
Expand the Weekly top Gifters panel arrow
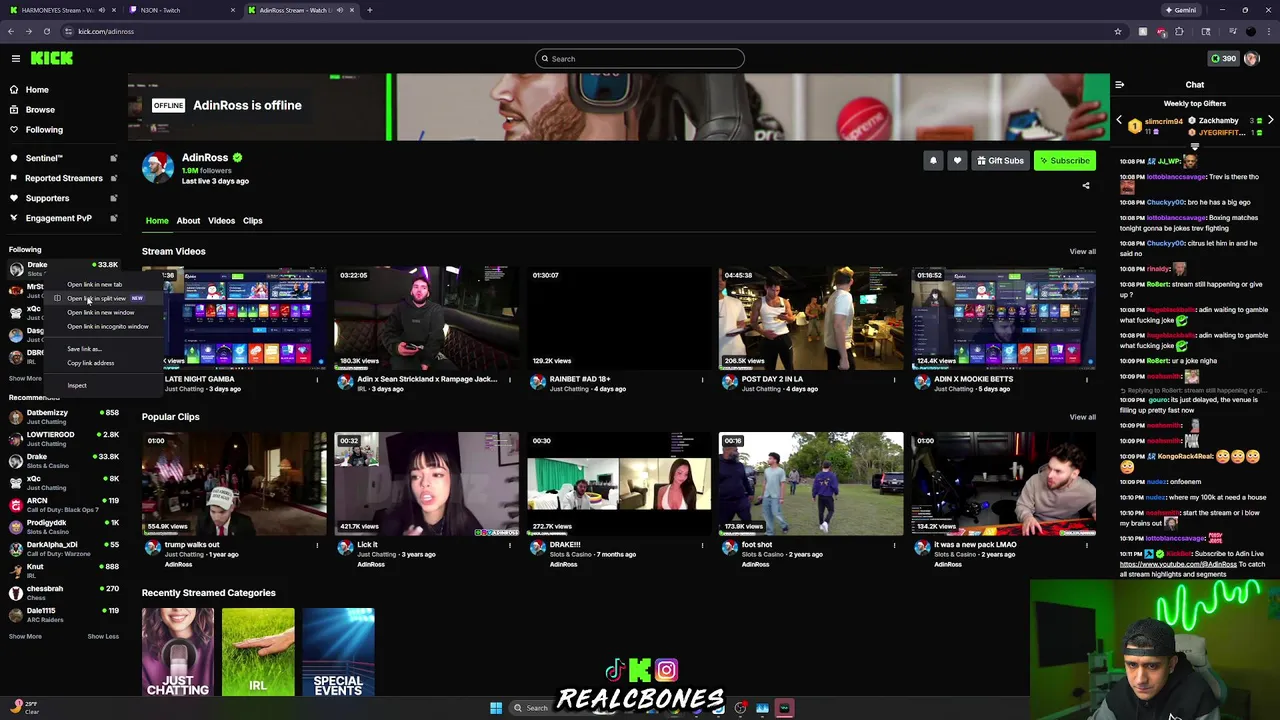pos(1194,146)
